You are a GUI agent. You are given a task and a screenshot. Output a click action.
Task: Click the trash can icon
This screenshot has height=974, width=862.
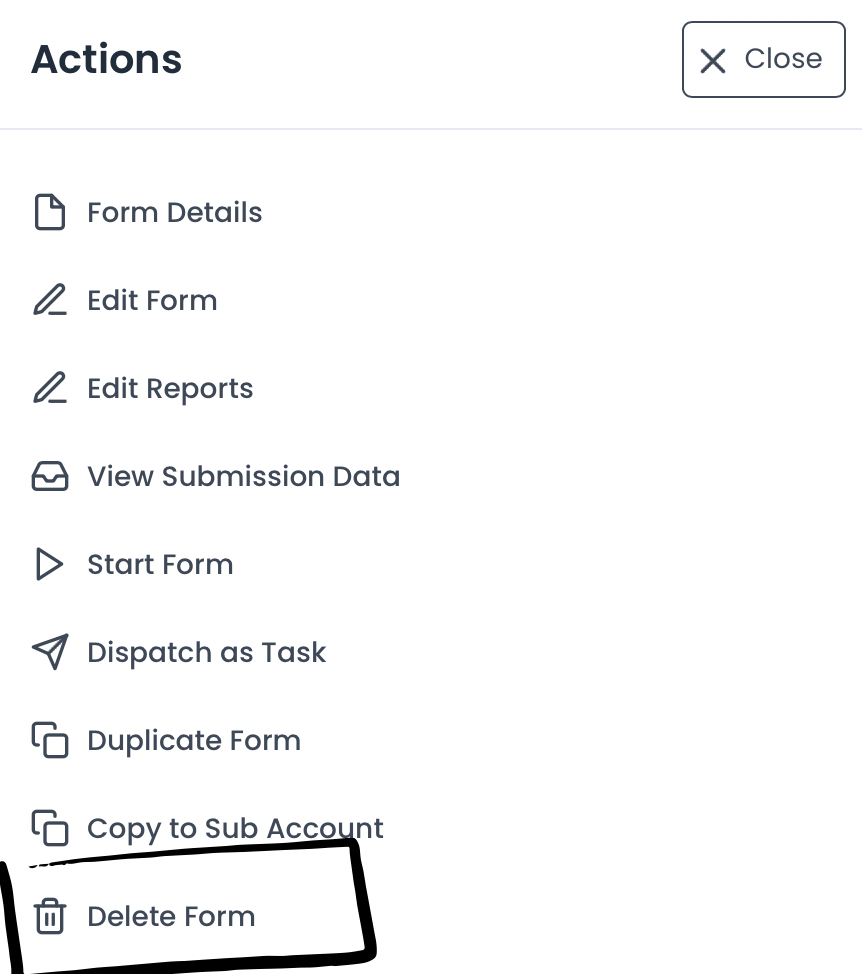click(x=50, y=917)
